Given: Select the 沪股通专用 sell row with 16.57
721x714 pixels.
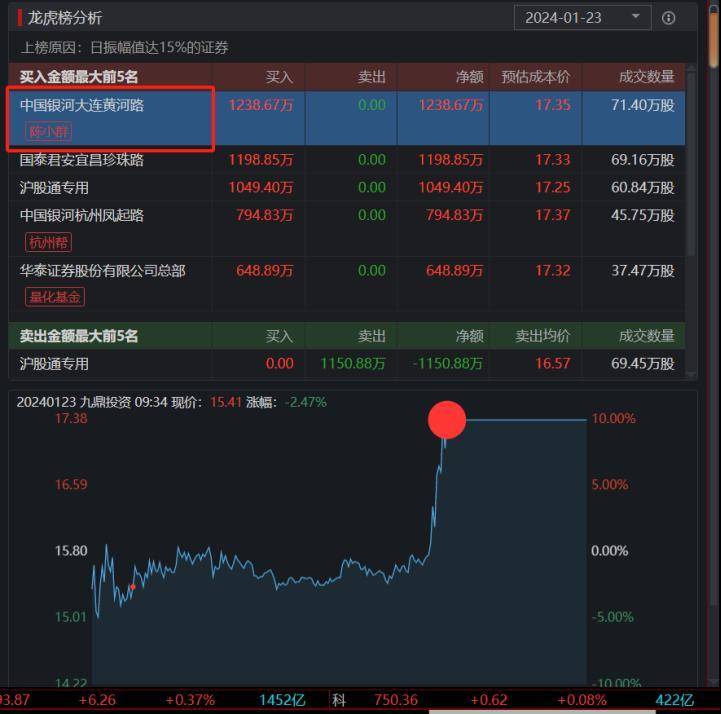Looking at the screenshot, I should point(347,364).
